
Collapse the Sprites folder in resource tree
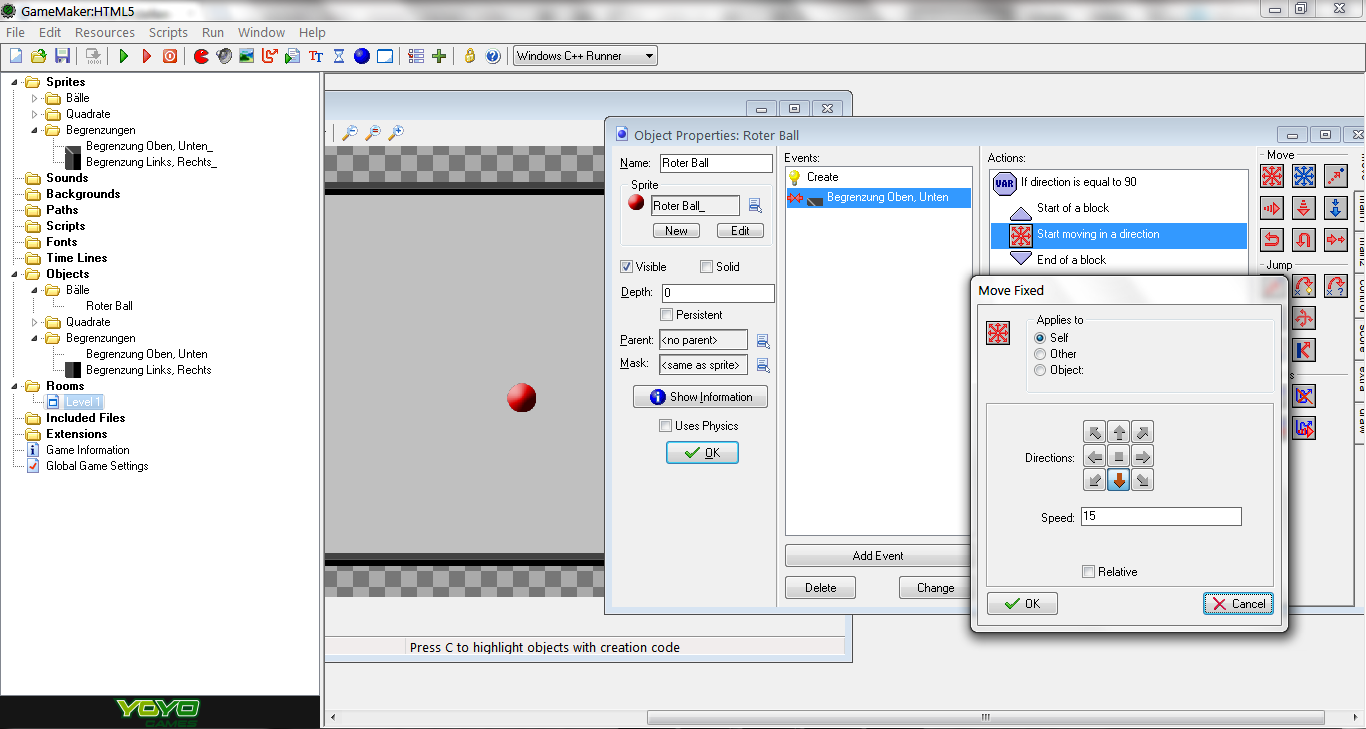click(14, 82)
